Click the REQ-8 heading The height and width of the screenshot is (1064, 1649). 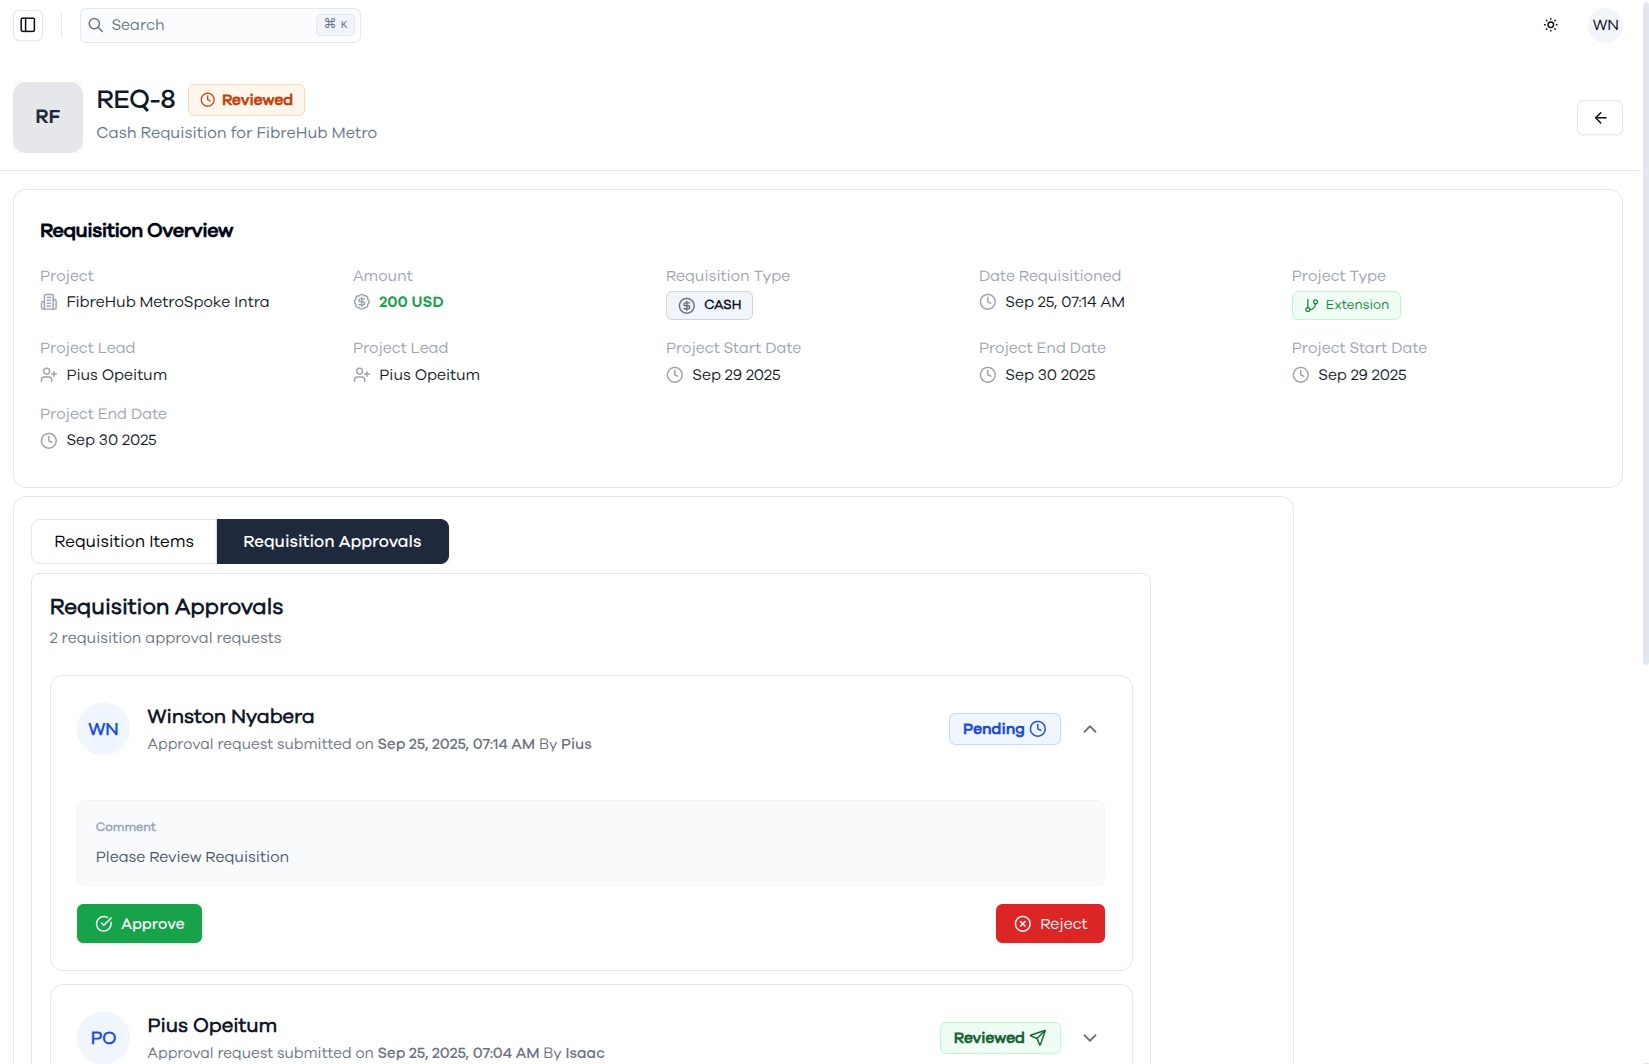(136, 100)
